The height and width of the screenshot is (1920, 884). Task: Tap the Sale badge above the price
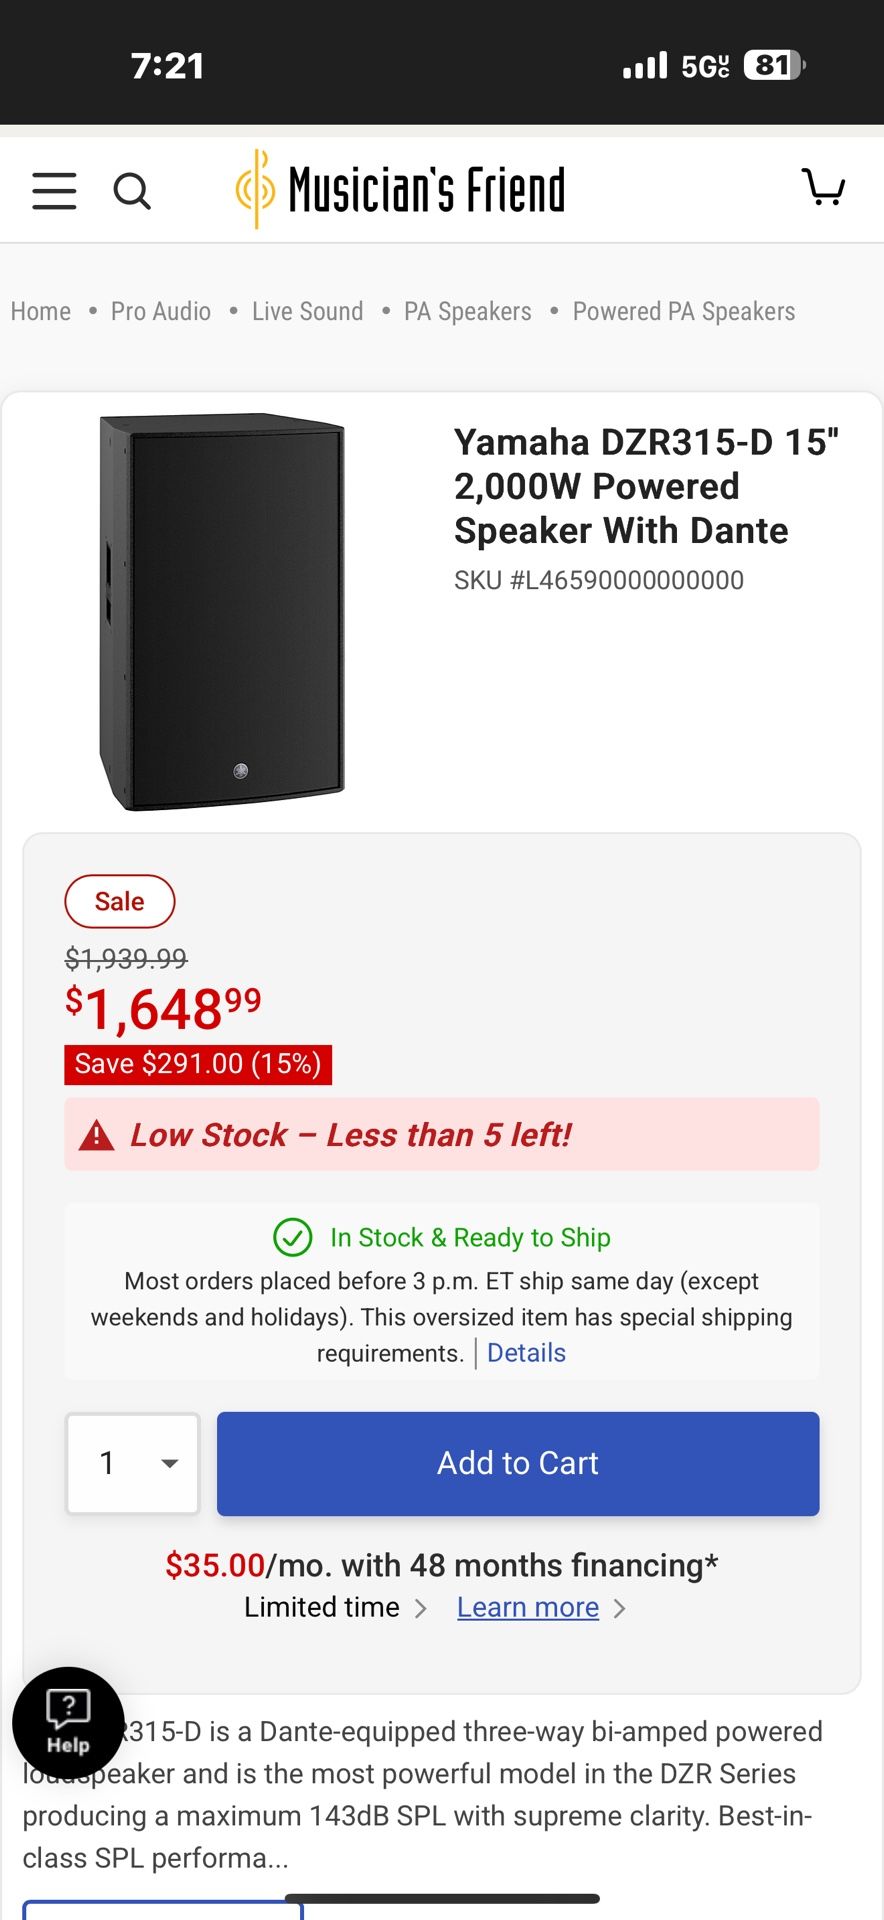[120, 901]
